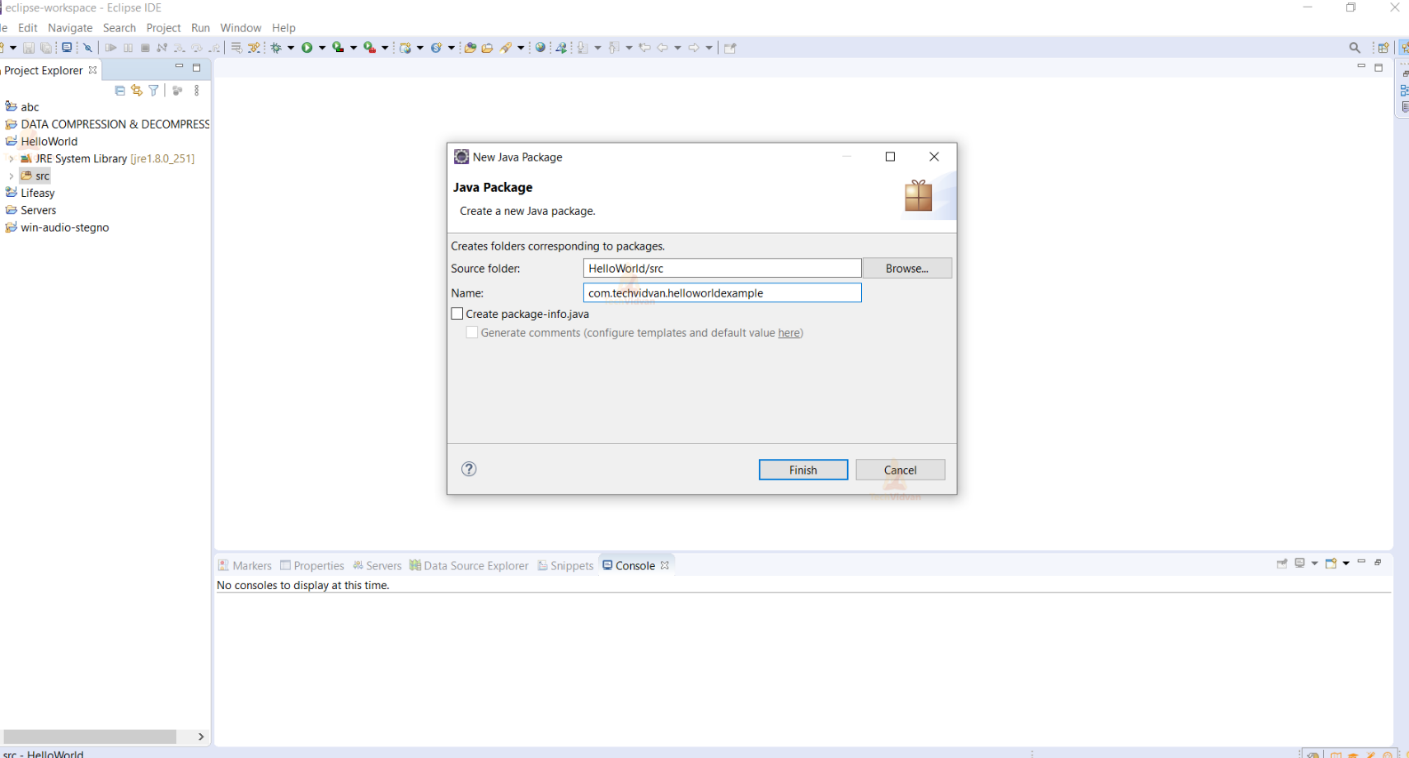This screenshot has height=758, width=1409.
Task: Minimize the Project Explorer panel
Action: 180,67
